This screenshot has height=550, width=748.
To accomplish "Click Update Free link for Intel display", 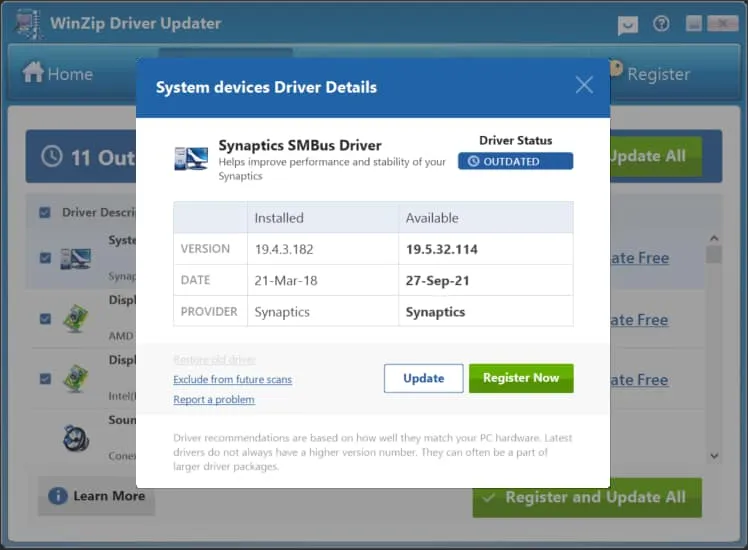I will tap(640, 380).
